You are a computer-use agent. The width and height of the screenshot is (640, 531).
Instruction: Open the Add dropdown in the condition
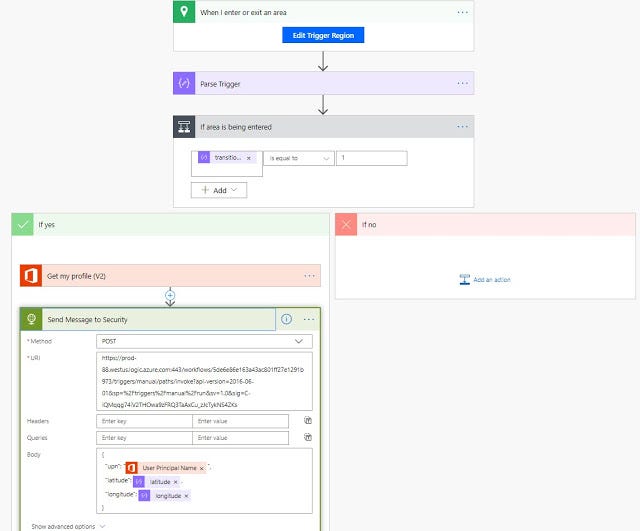pos(218,189)
